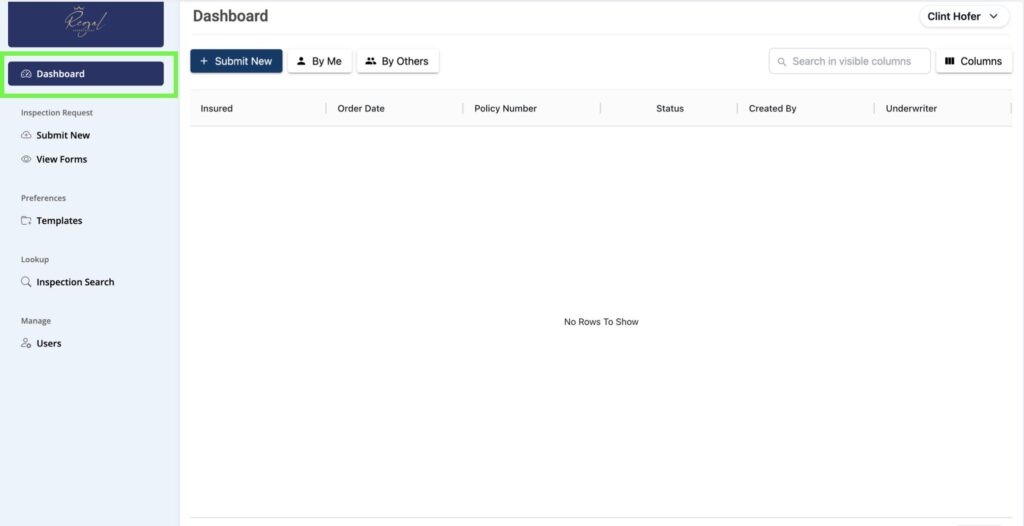
Task: Open the Columns chooser
Action: pyautogui.click(x=973, y=61)
